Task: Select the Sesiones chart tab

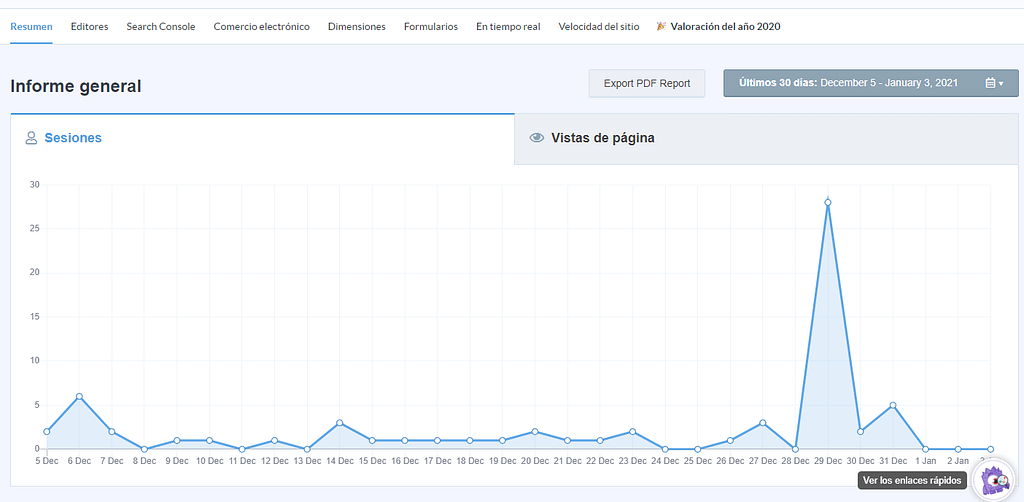Action: tap(262, 138)
